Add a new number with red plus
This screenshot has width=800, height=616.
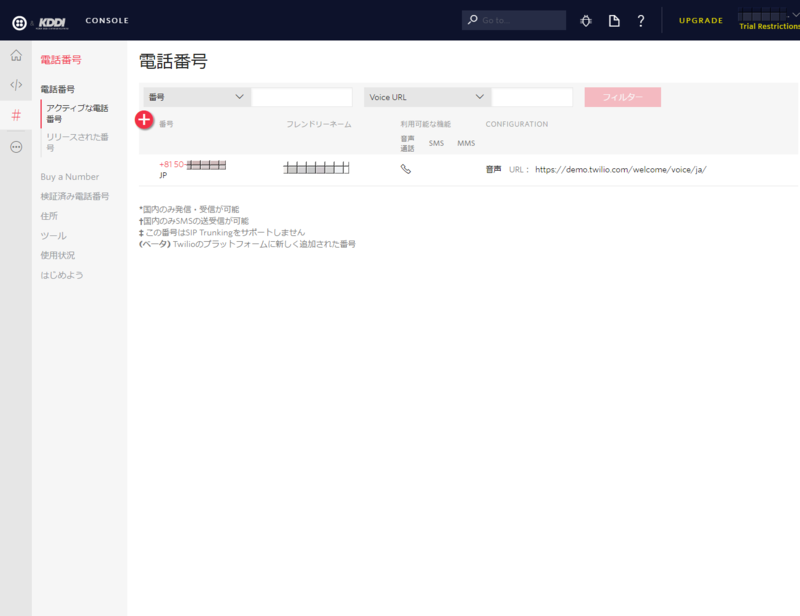[x=144, y=120]
